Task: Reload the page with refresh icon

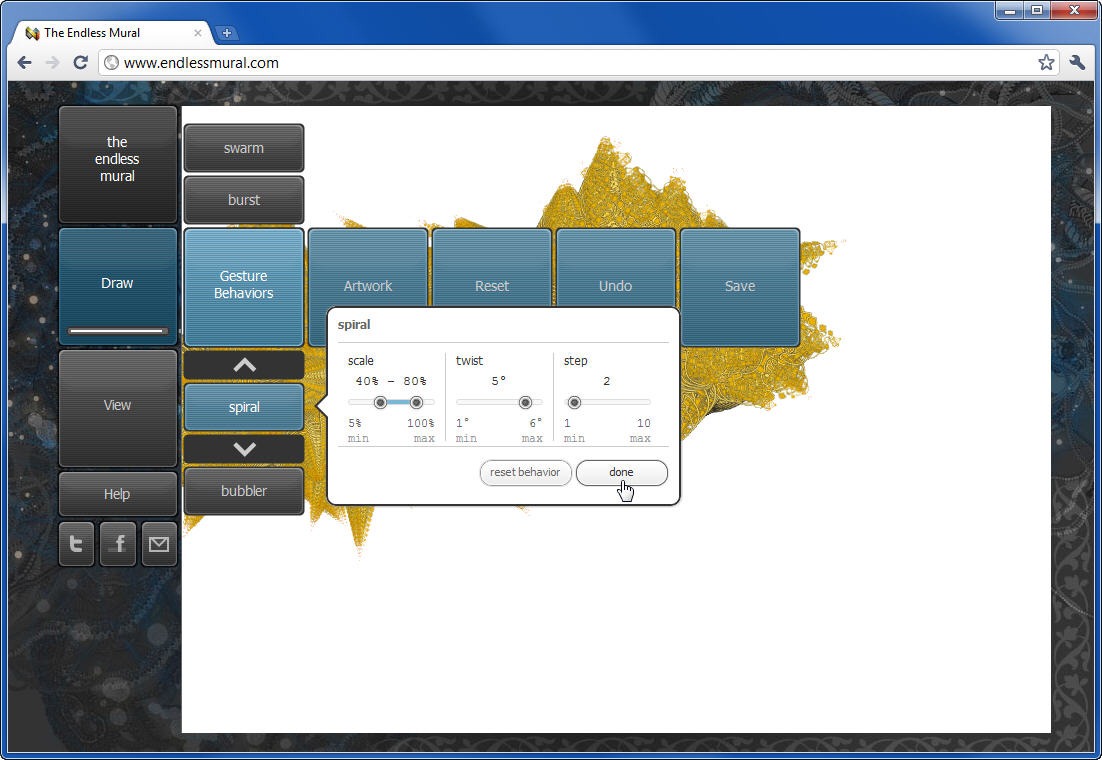Action: click(81, 62)
